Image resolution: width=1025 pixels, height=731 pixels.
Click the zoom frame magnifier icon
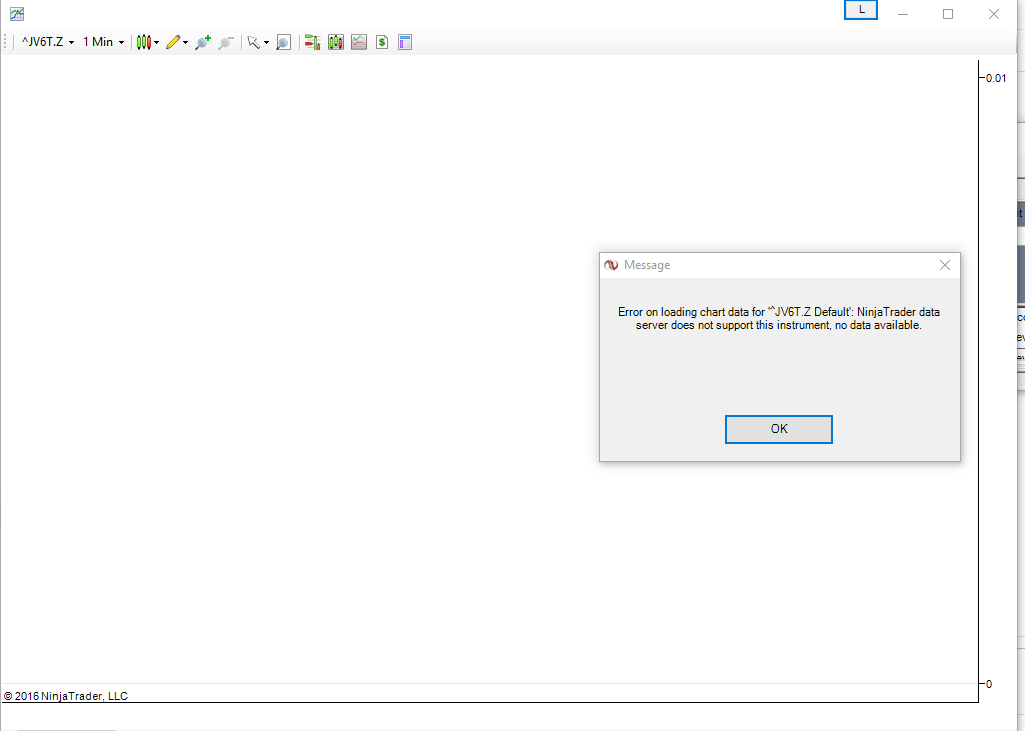pos(283,42)
